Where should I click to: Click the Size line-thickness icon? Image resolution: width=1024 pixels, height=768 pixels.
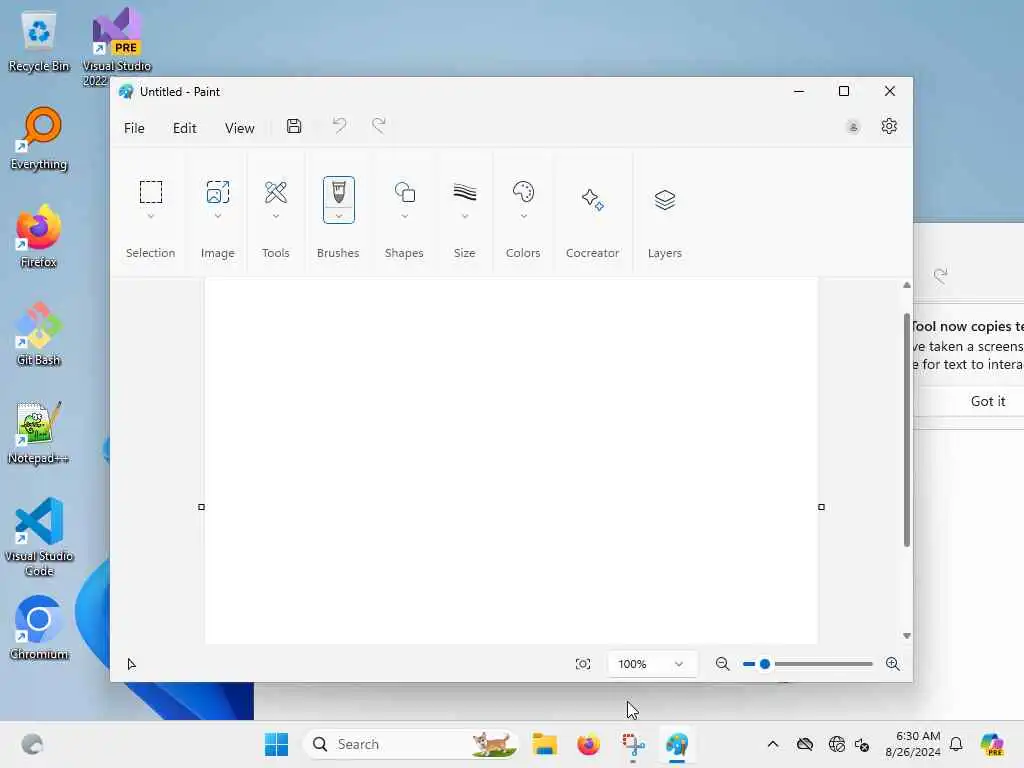[x=464, y=192]
